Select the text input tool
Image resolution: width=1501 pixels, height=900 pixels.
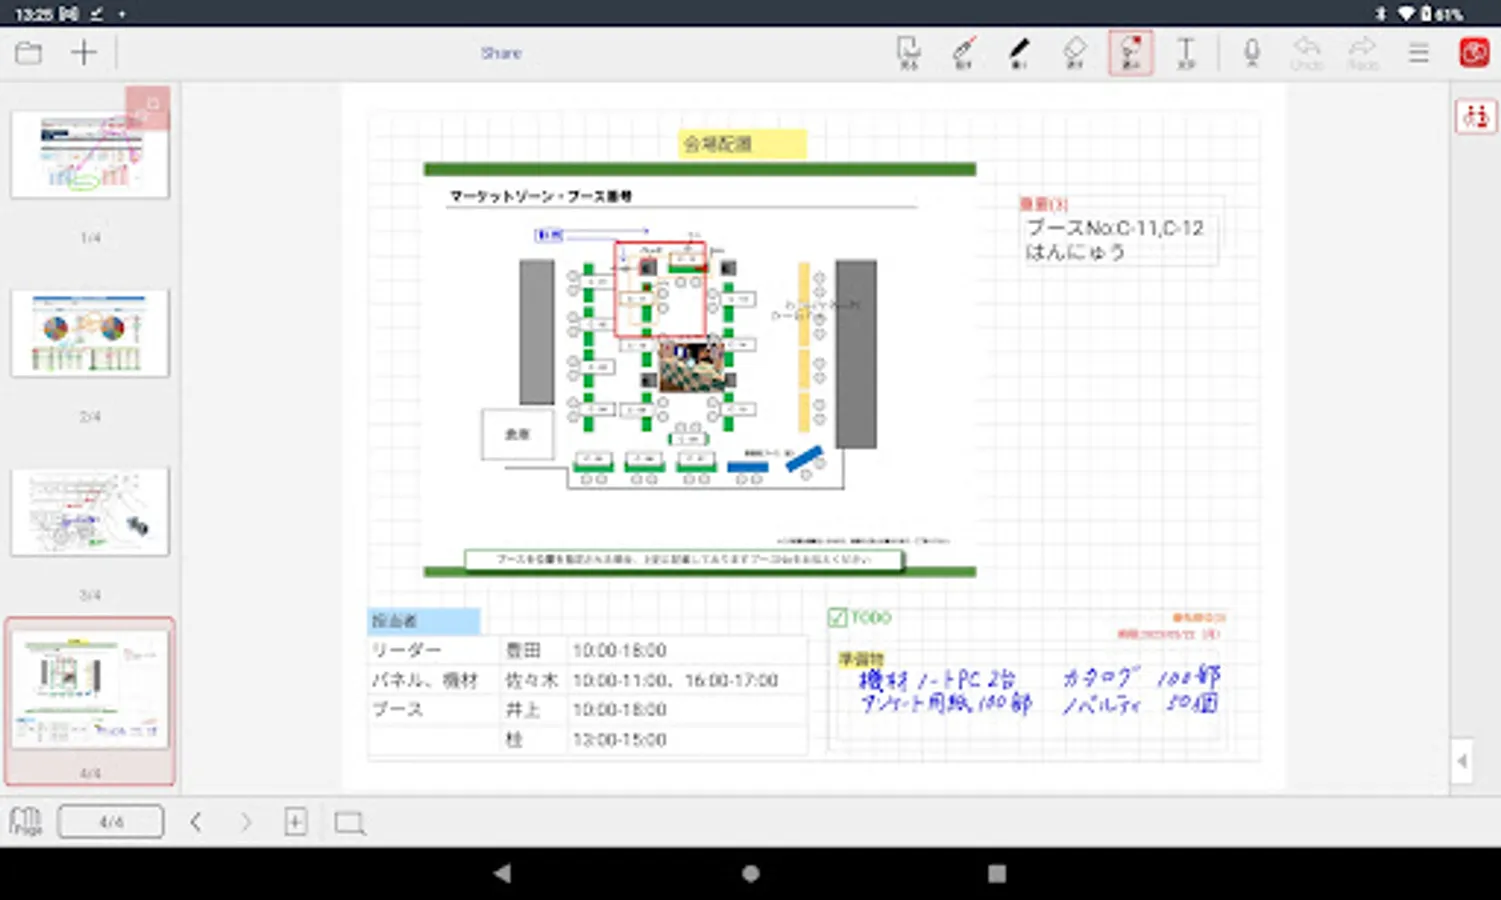point(1186,53)
